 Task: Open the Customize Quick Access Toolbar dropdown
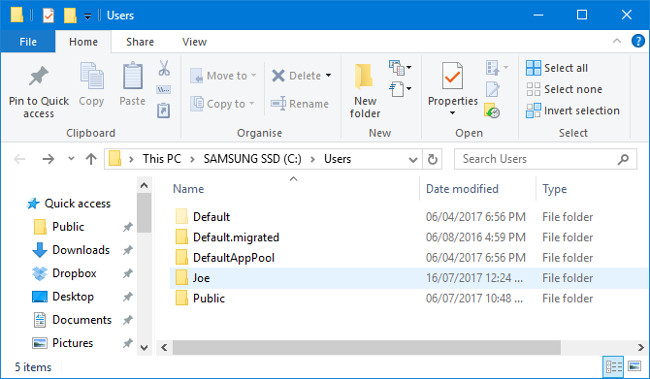tap(87, 17)
